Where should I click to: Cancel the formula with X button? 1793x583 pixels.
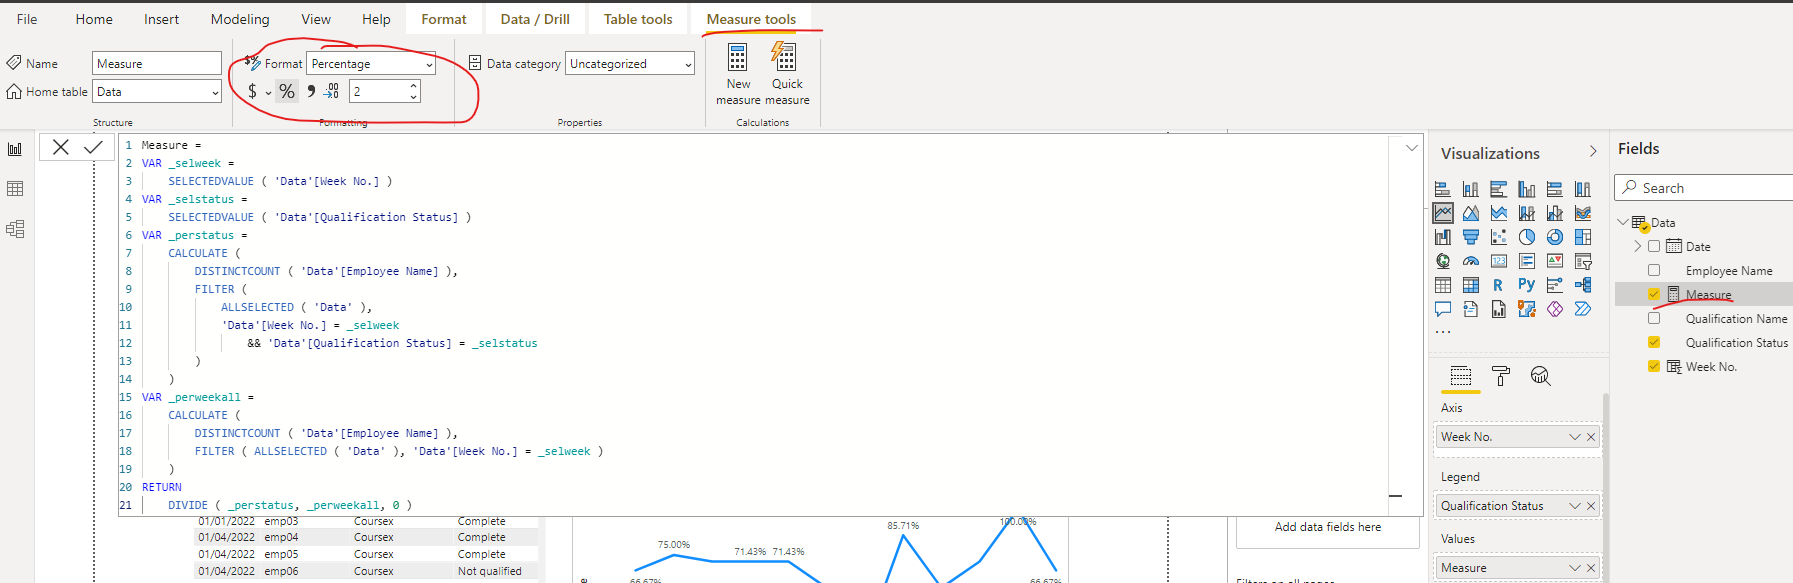61,147
